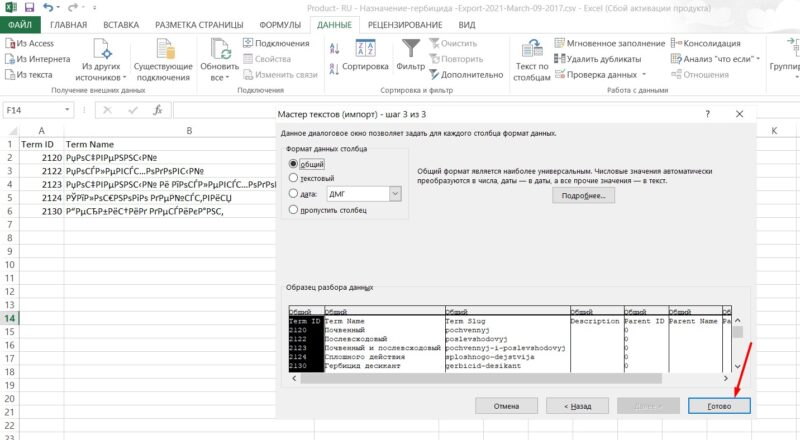
Task: Click Удалить дубликаты
Action: pos(597,59)
